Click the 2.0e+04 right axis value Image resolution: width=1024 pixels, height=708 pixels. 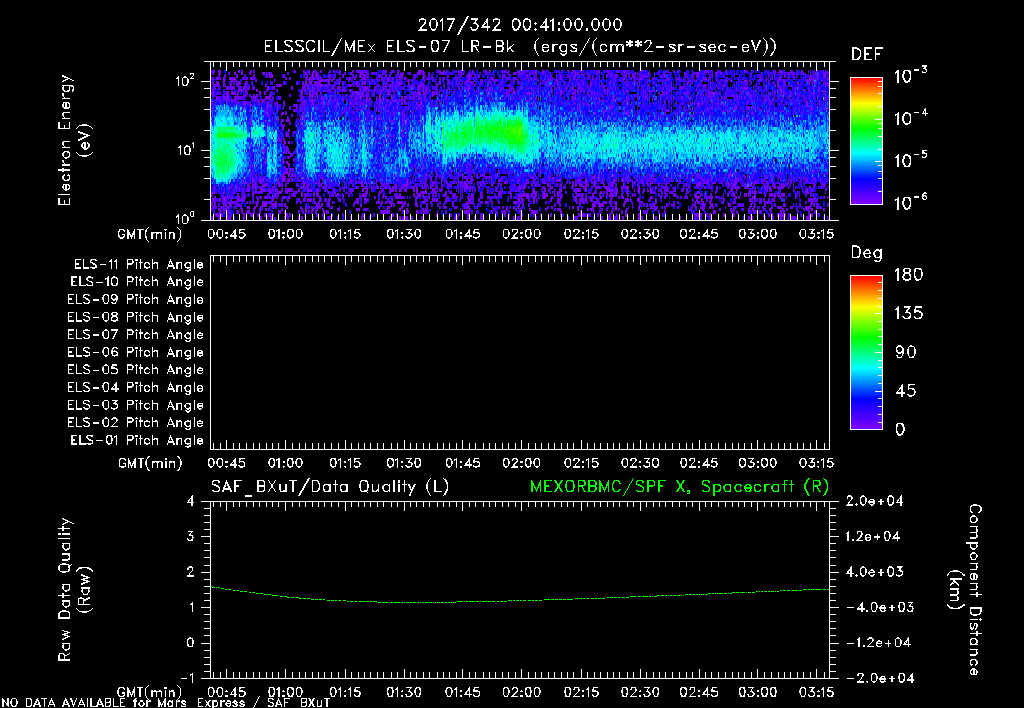coord(874,501)
